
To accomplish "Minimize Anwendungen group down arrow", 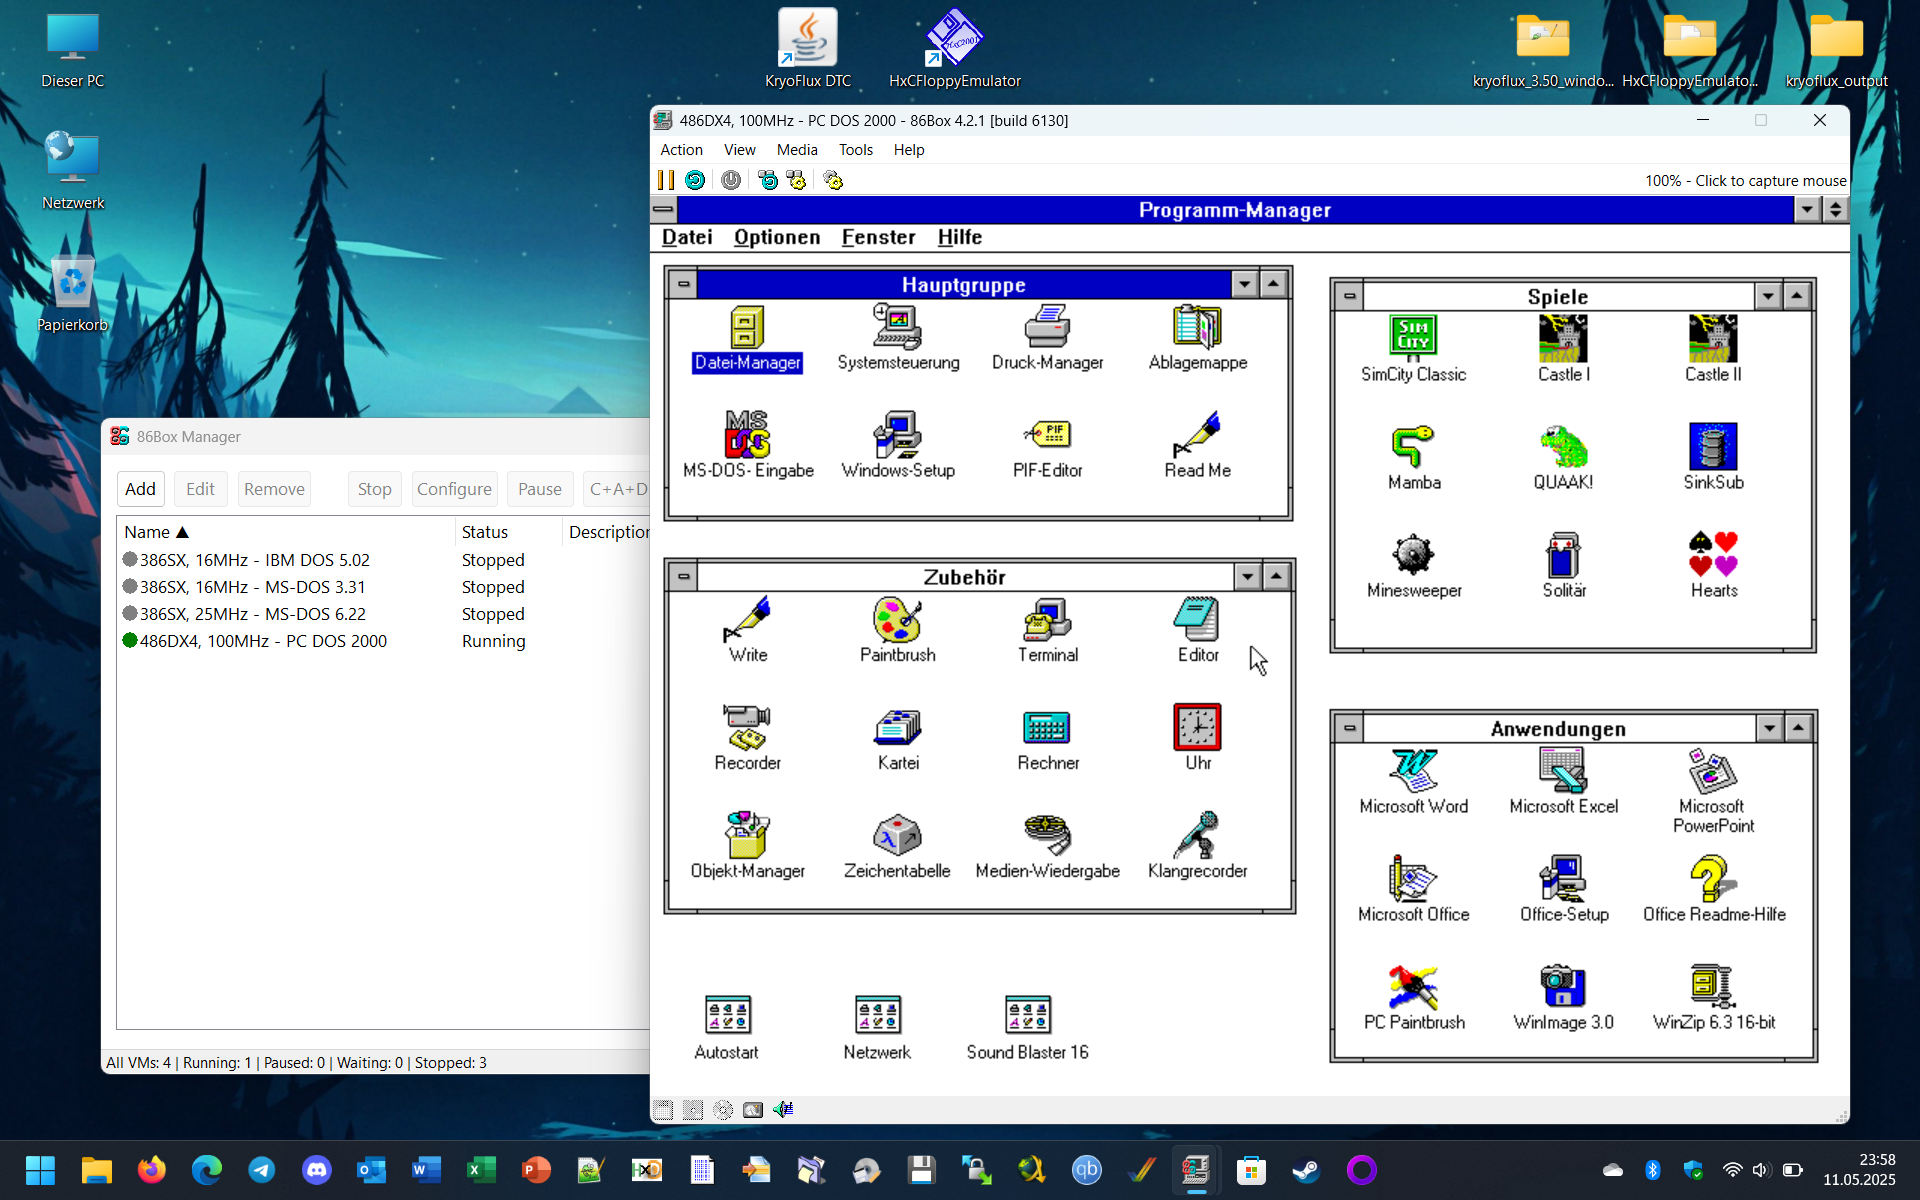I will pos(1769,728).
